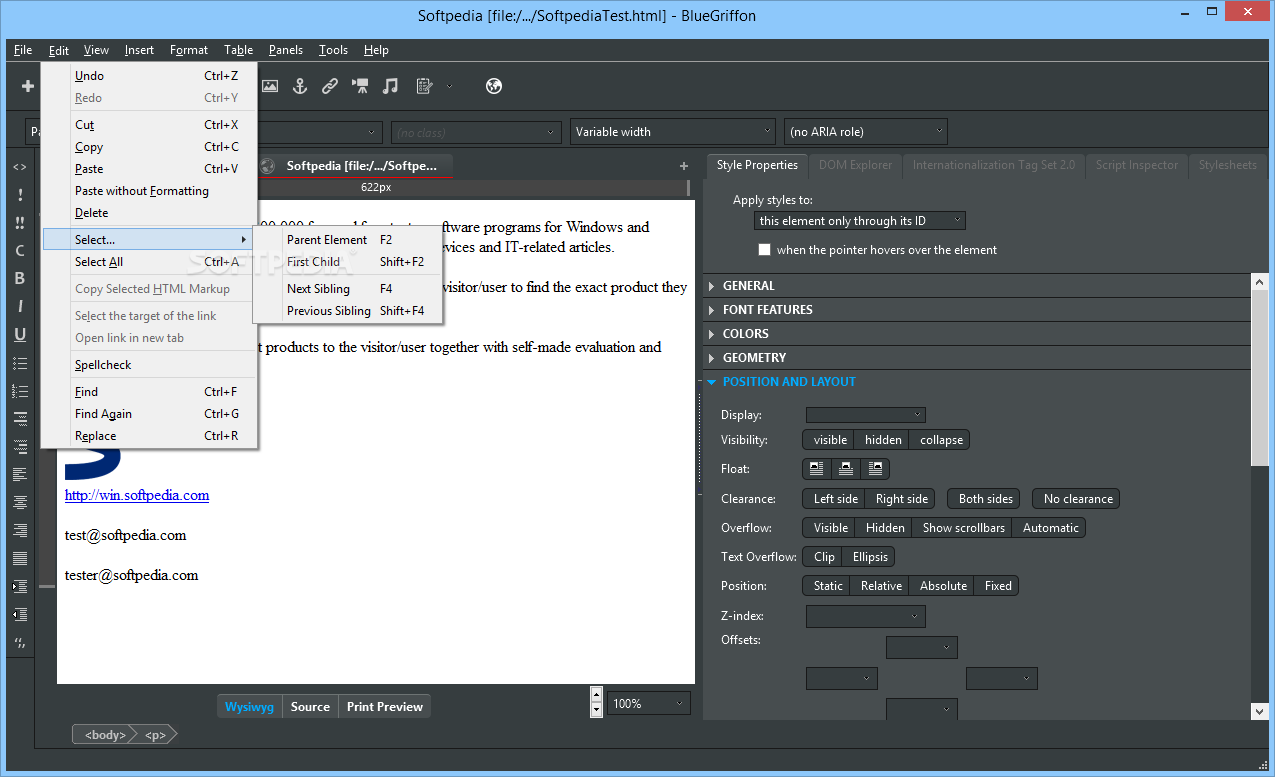
Task: Switch to the Stylesheets tab
Action: tap(1227, 165)
